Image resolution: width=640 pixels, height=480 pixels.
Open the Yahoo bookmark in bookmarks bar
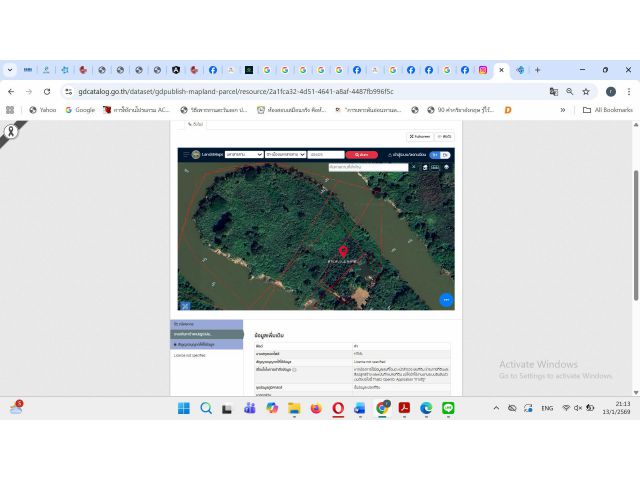coord(42,110)
